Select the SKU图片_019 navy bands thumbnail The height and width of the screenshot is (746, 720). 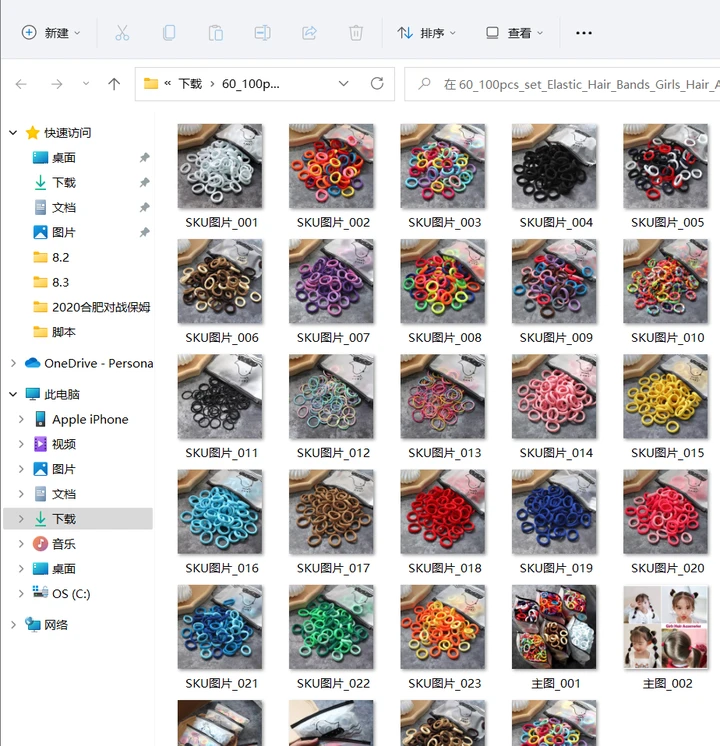(554, 511)
